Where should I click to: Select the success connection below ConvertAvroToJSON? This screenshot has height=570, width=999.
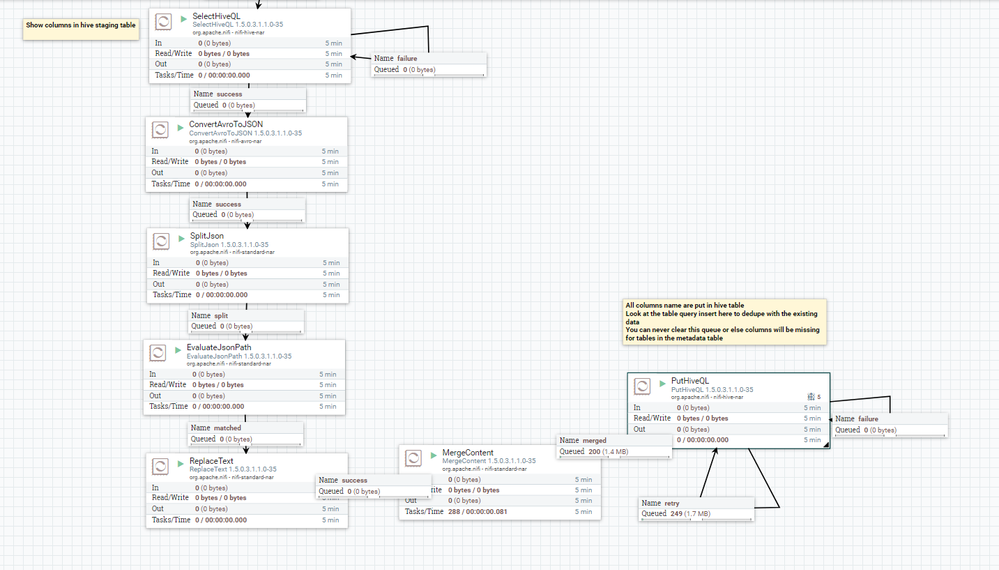247,210
